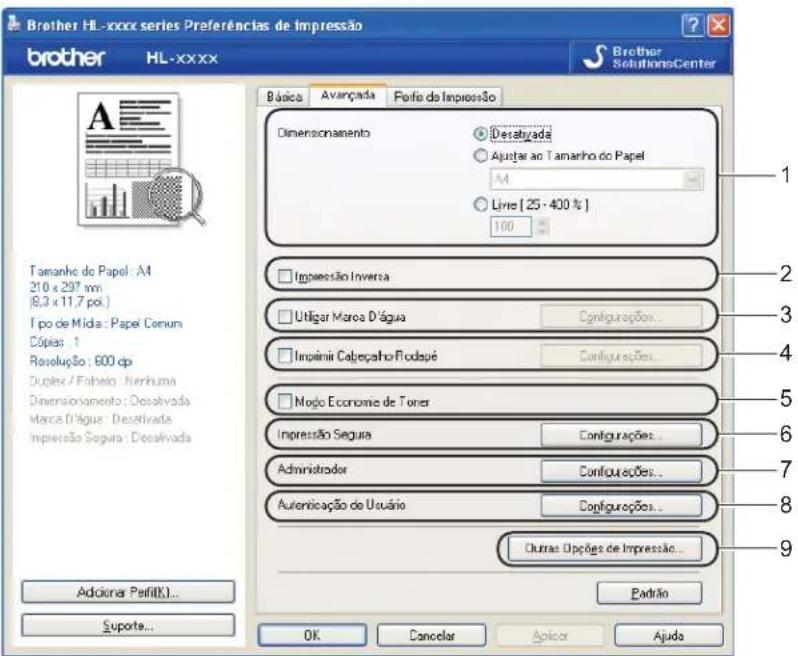Open Configurações for Cabeçalho-Rodapé

[x=621, y=355]
